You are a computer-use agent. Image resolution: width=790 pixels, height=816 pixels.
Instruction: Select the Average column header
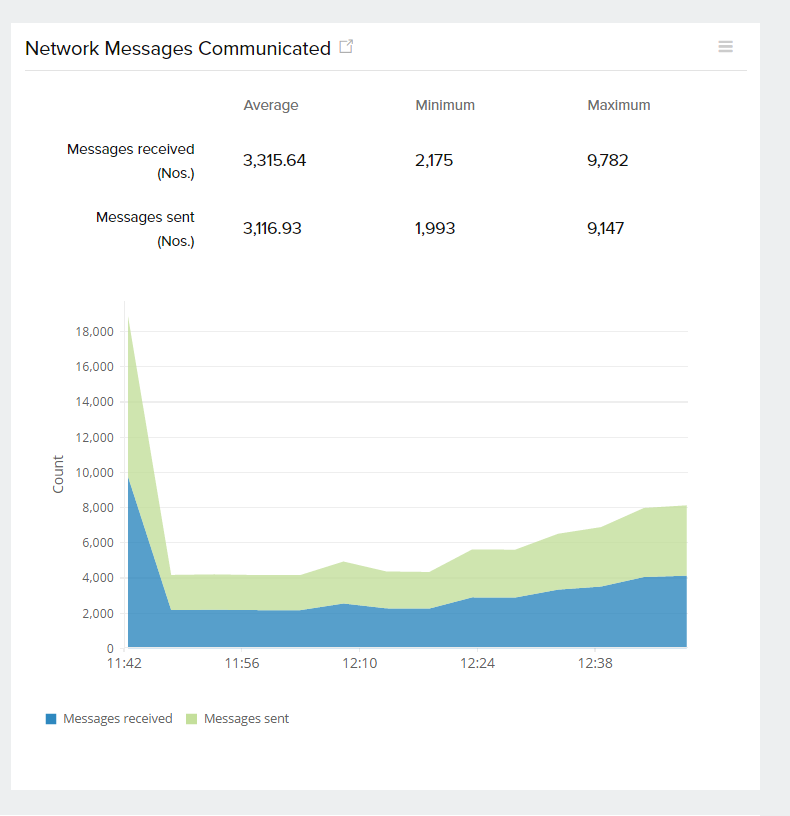271,105
